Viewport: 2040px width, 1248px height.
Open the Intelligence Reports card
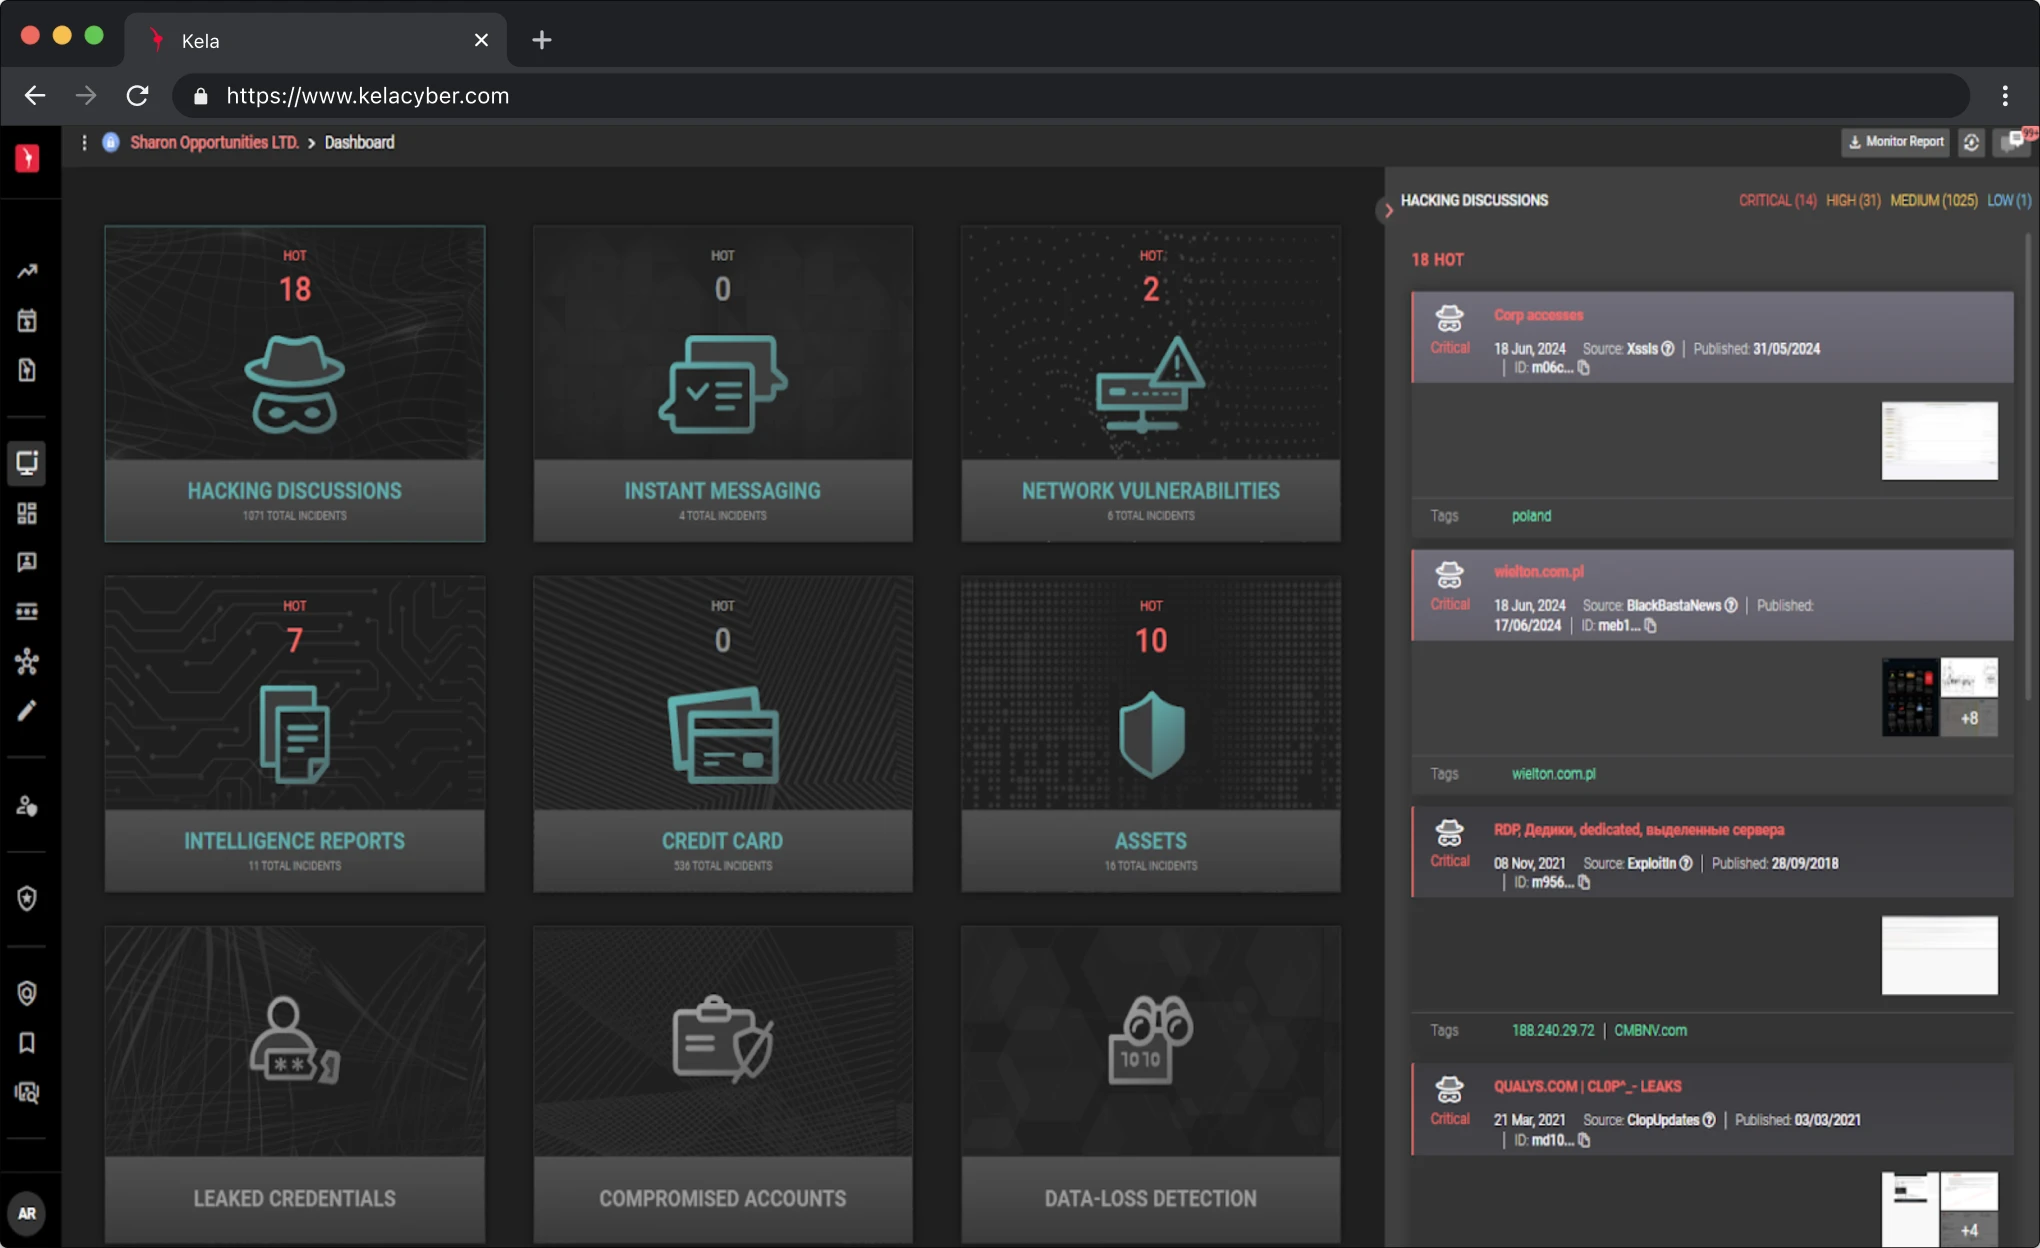point(295,734)
